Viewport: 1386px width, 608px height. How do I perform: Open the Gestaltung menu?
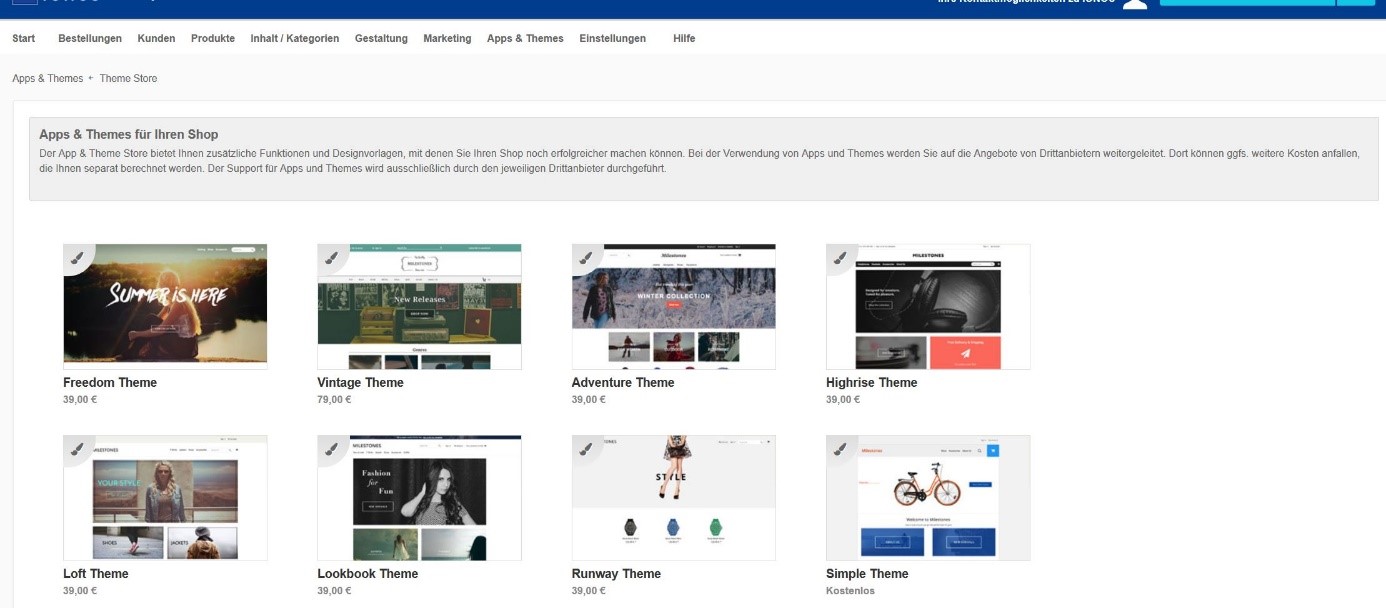pos(381,38)
